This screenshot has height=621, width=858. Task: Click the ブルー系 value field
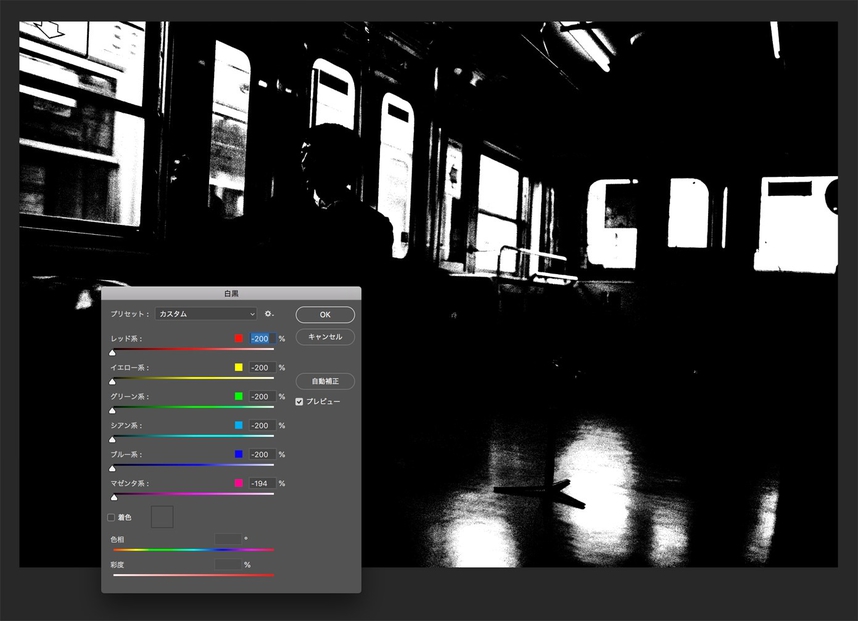click(x=262, y=455)
